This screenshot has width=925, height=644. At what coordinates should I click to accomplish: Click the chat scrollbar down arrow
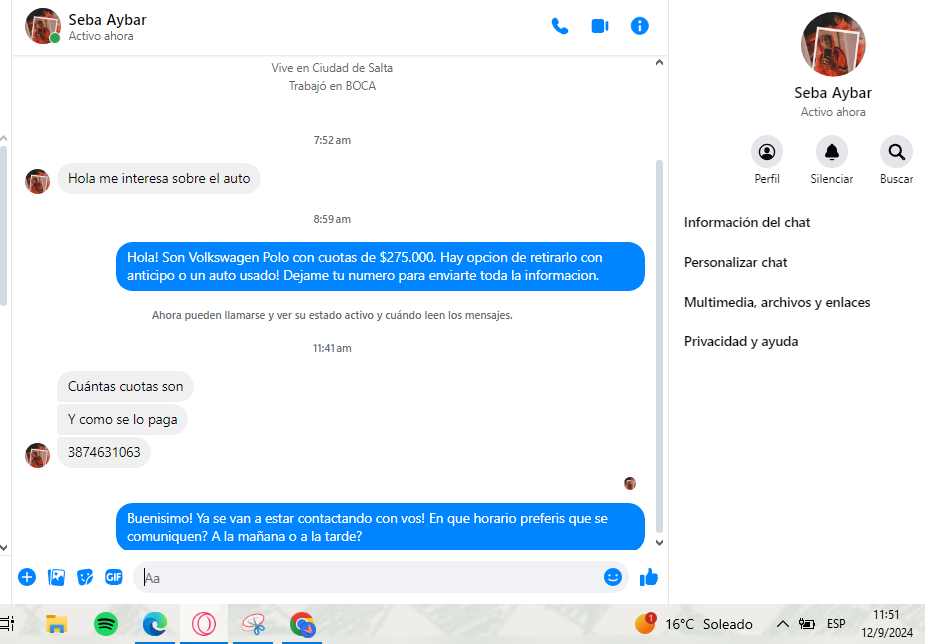coord(660,543)
